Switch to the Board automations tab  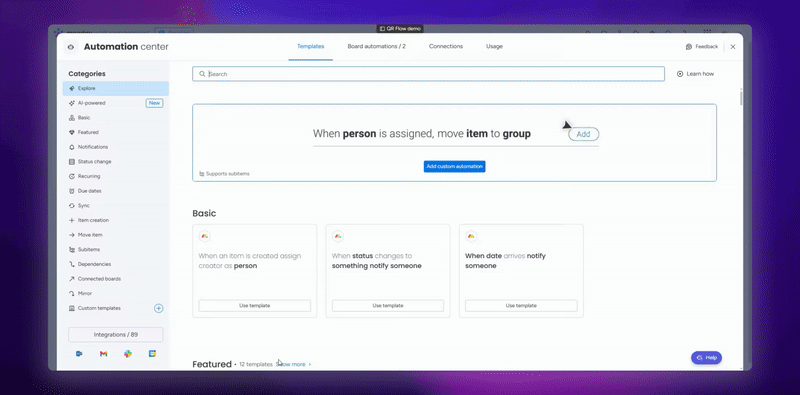(377, 46)
